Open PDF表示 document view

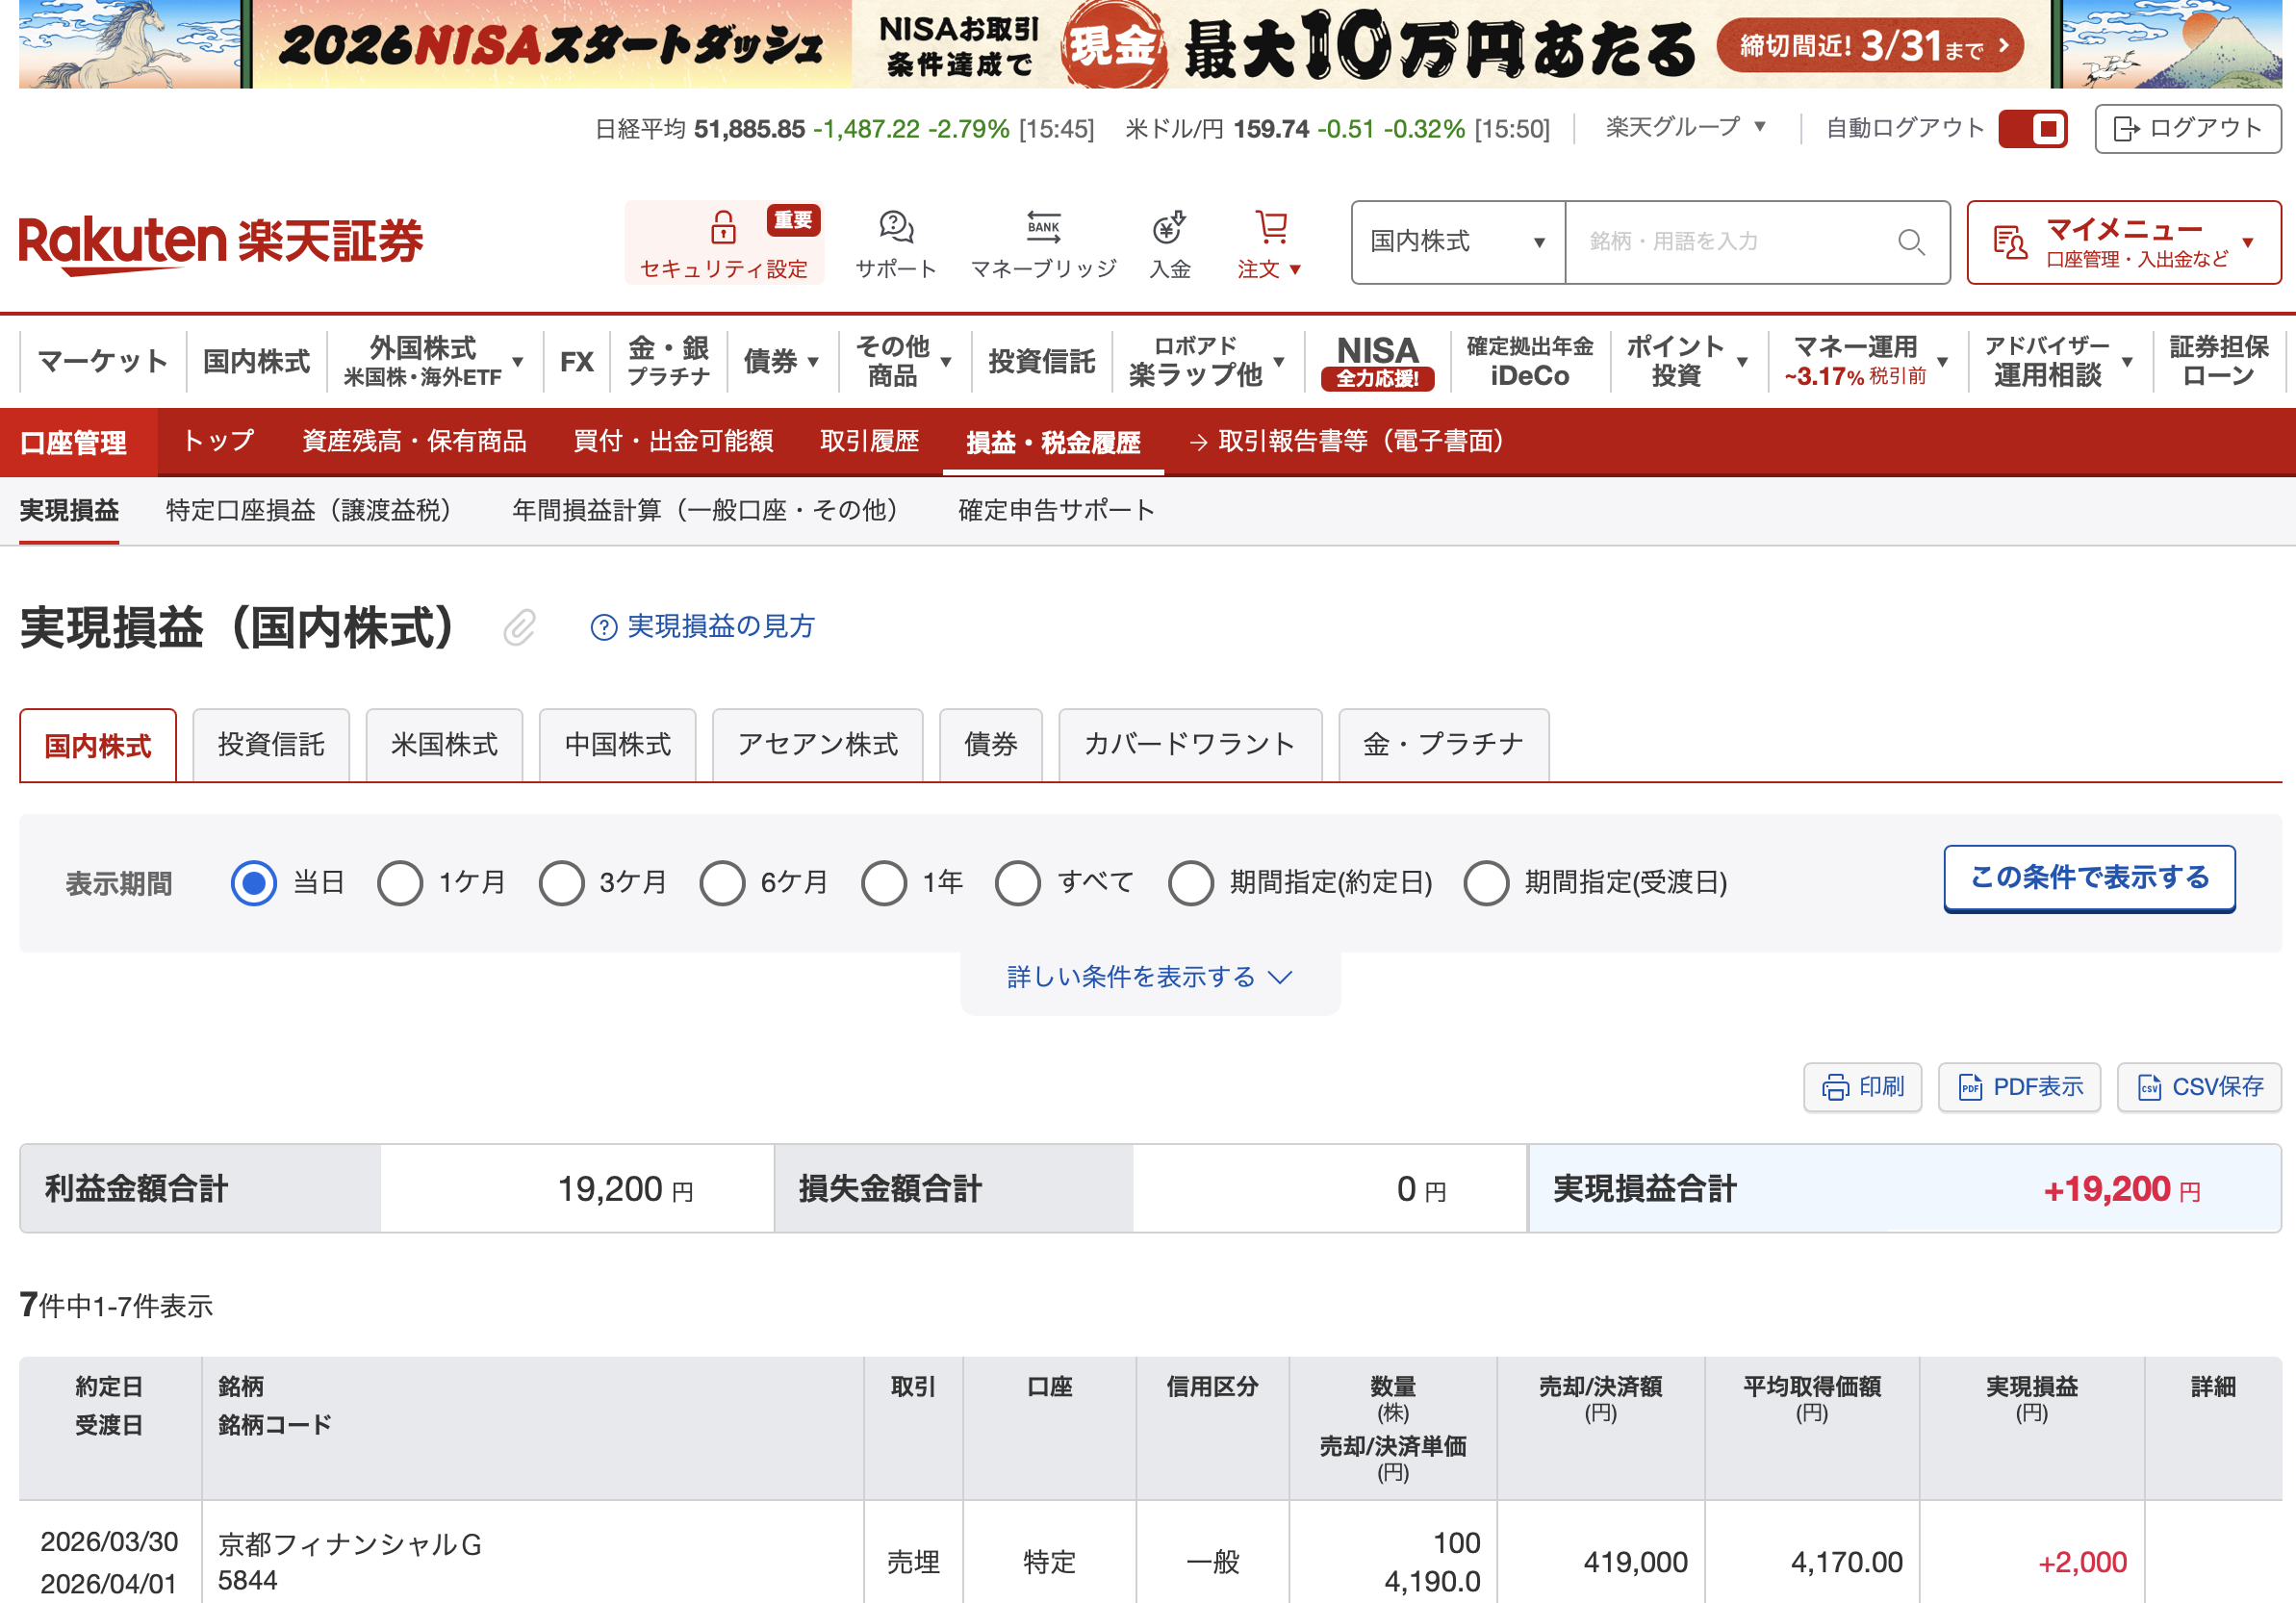click(2019, 1087)
